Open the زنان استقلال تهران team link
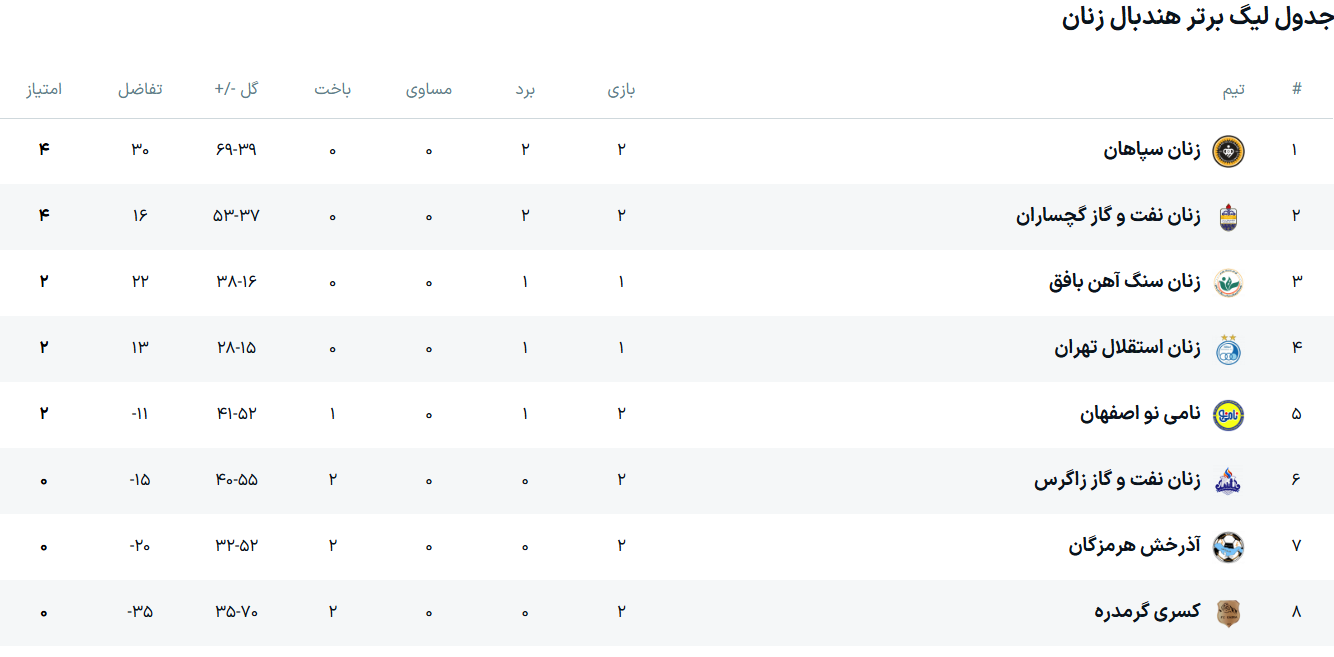The image size is (1334, 657). pyautogui.click(x=1126, y=348)
